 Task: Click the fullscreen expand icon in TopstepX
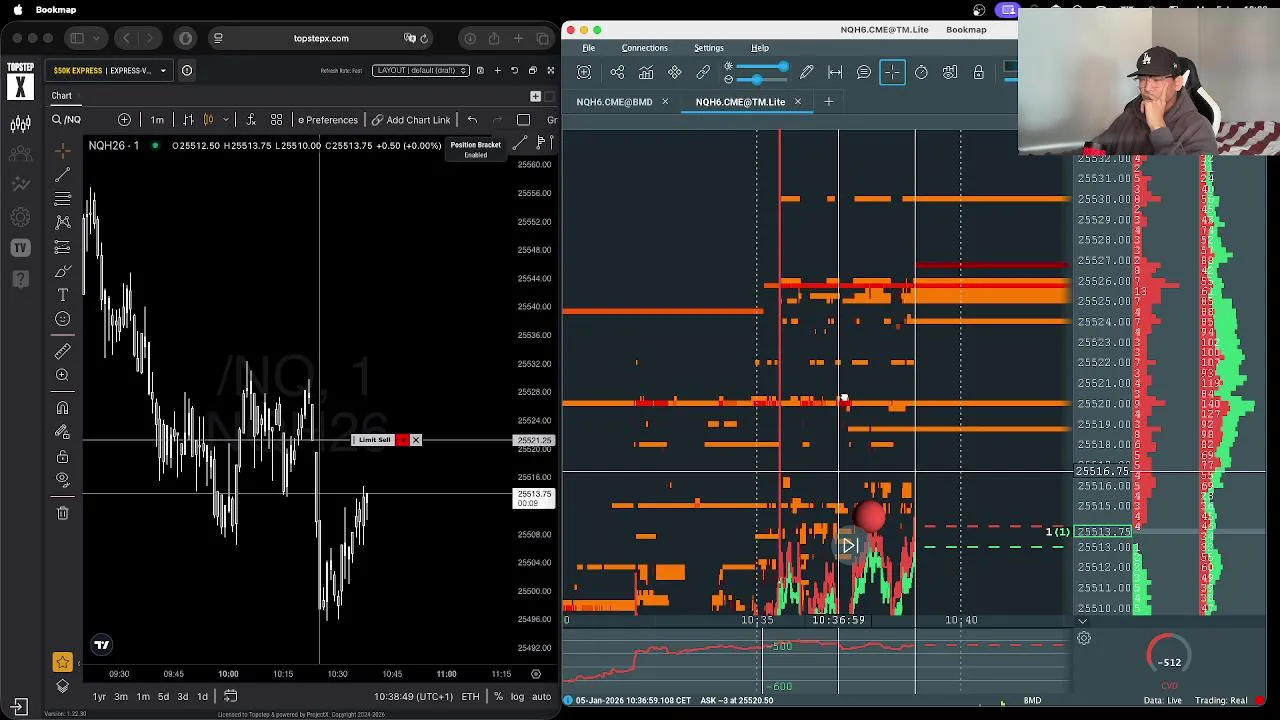tap(550, 70)
